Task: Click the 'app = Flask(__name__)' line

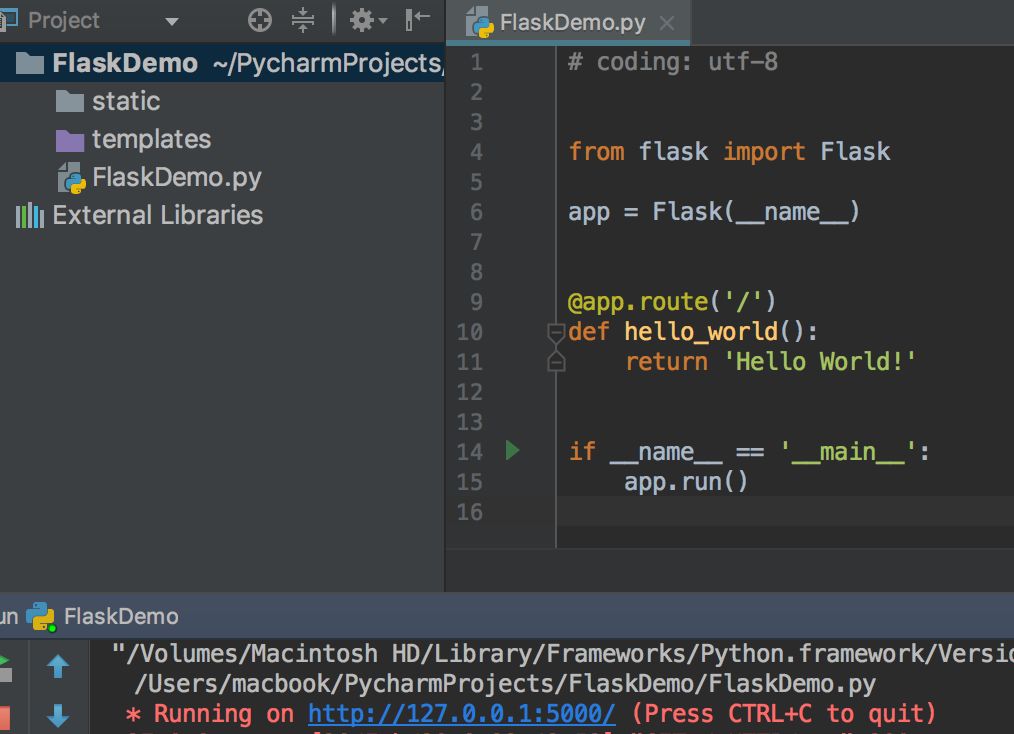Action: (x=713, y=211)
